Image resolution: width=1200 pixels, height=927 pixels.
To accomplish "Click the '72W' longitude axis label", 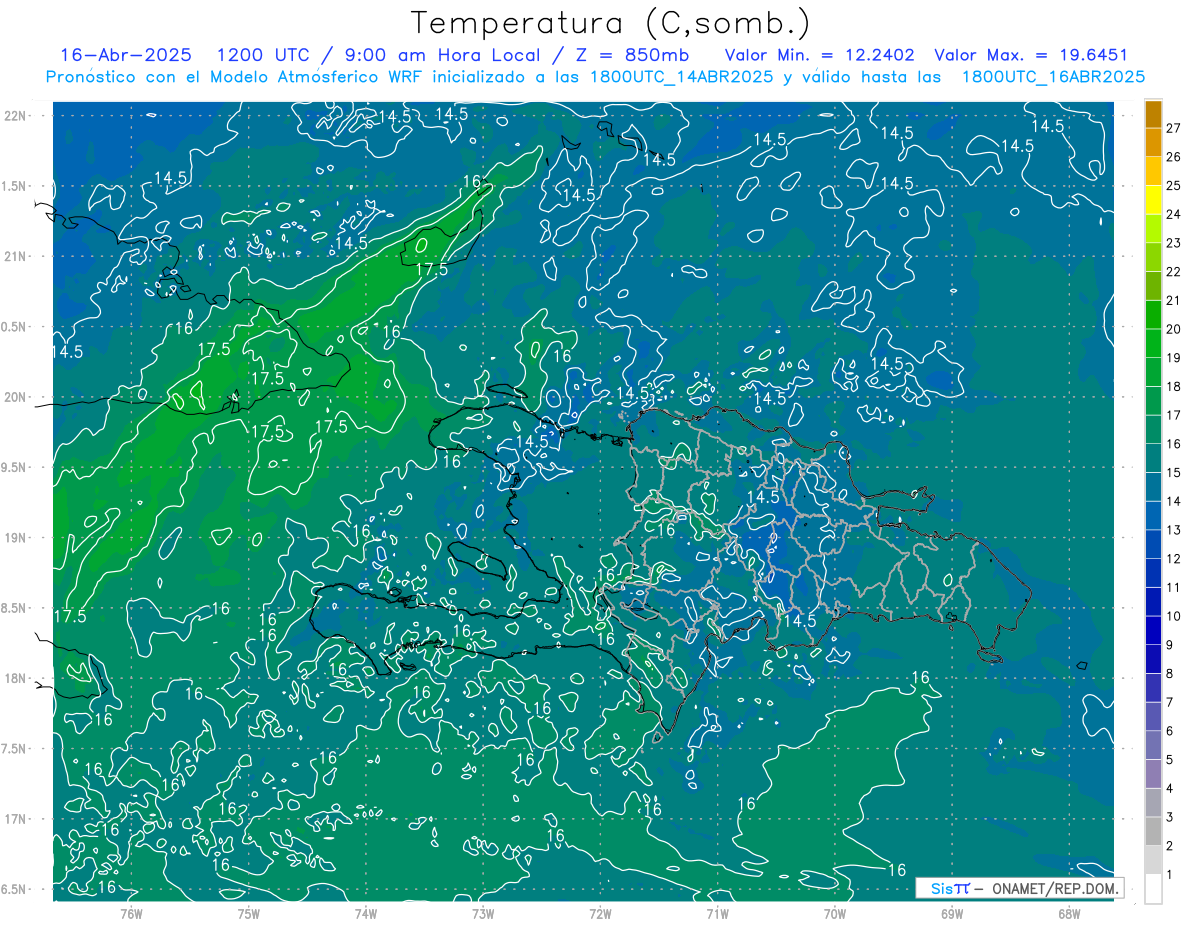I will (600, 913).
